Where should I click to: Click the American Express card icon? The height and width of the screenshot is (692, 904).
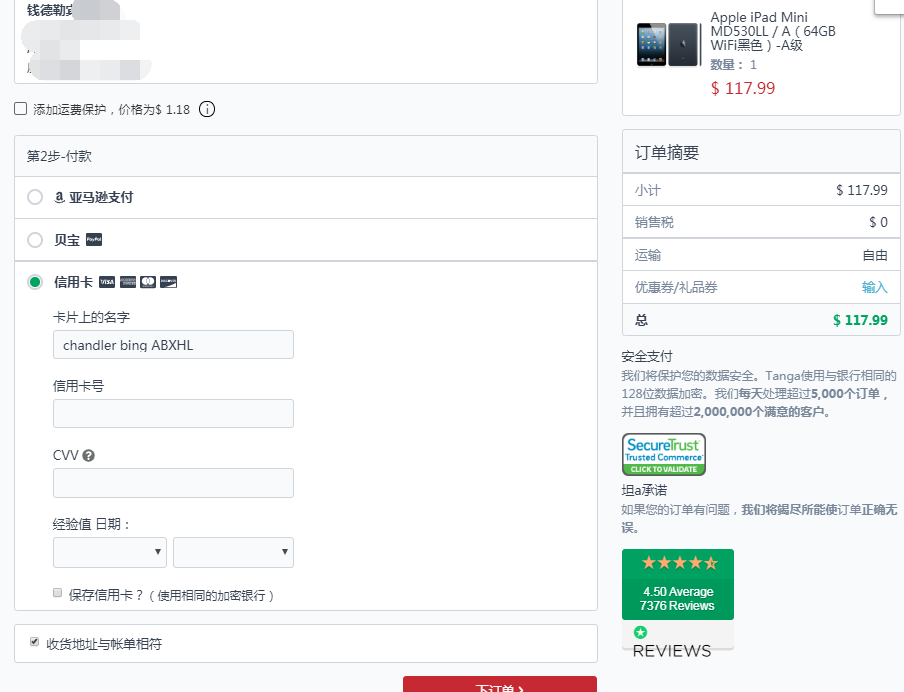128,282
